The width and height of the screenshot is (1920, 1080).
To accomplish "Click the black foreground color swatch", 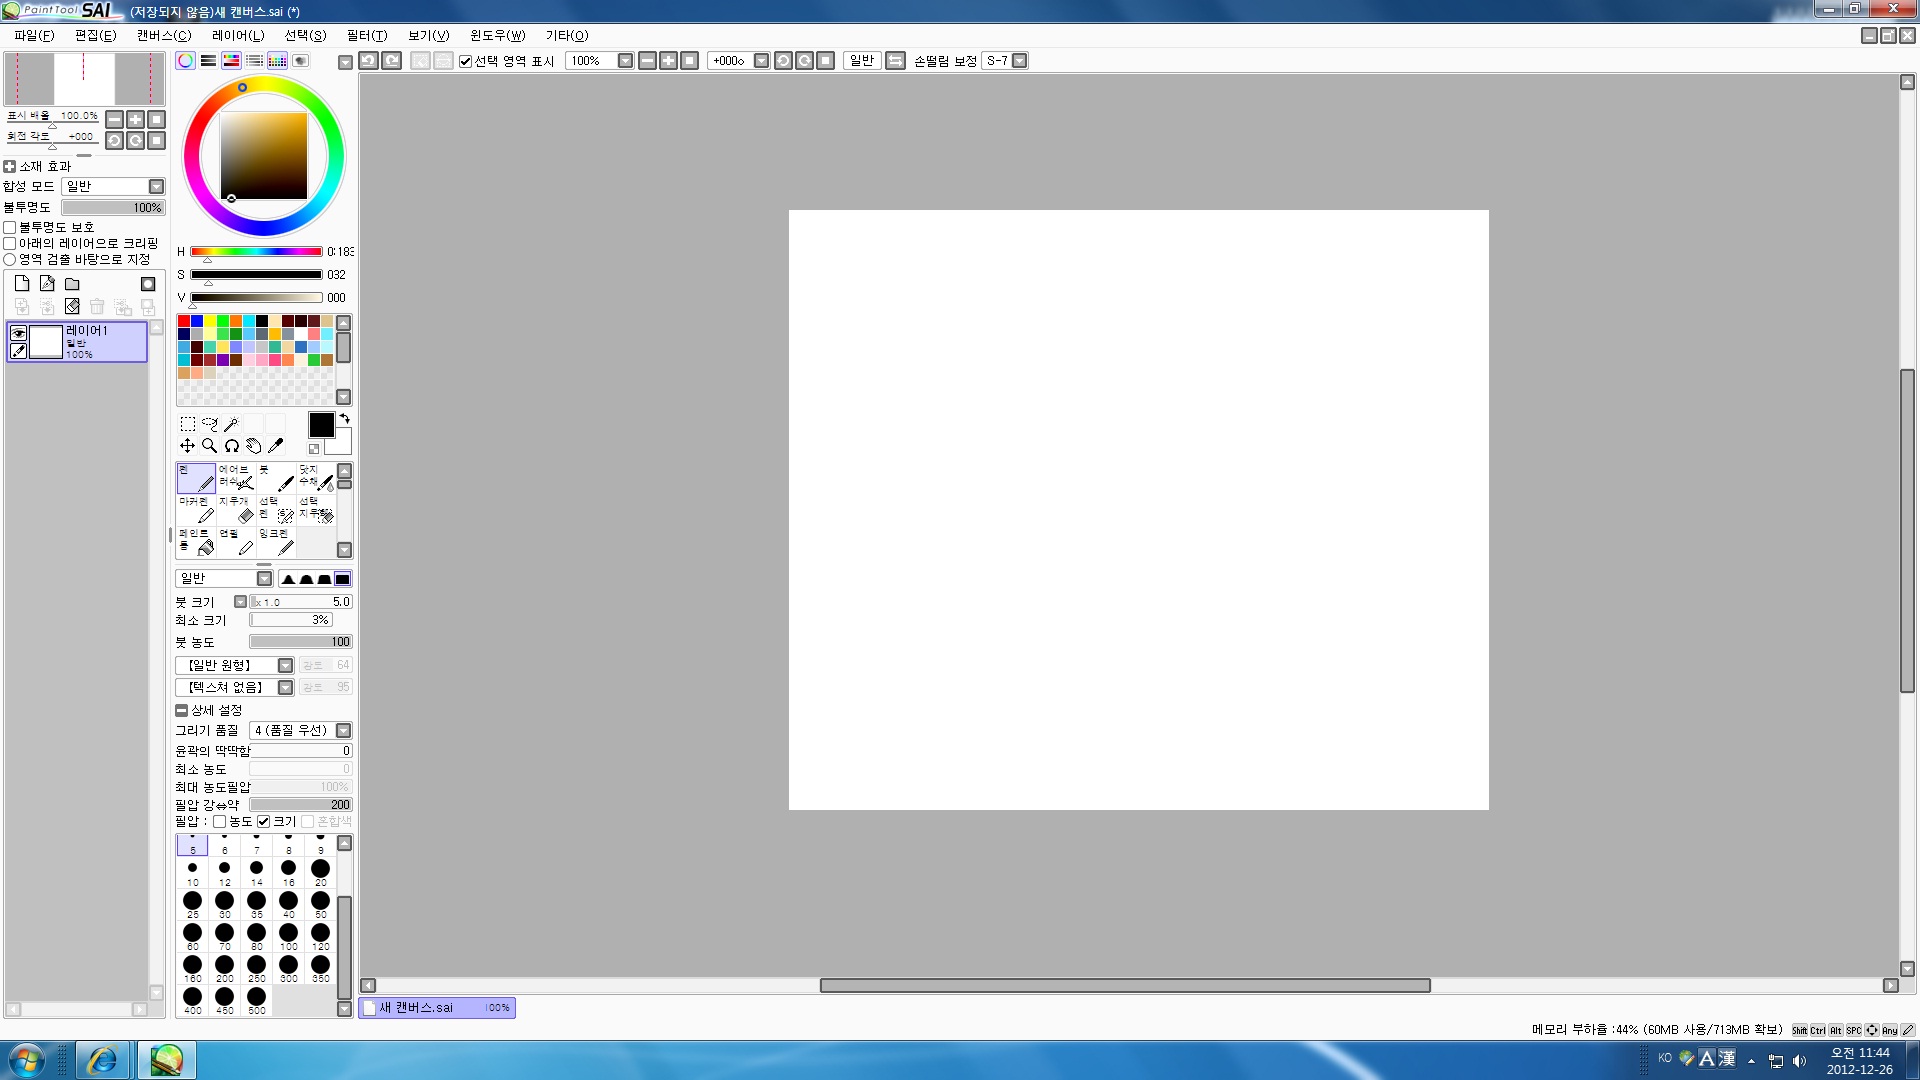I will click(321, 425).
